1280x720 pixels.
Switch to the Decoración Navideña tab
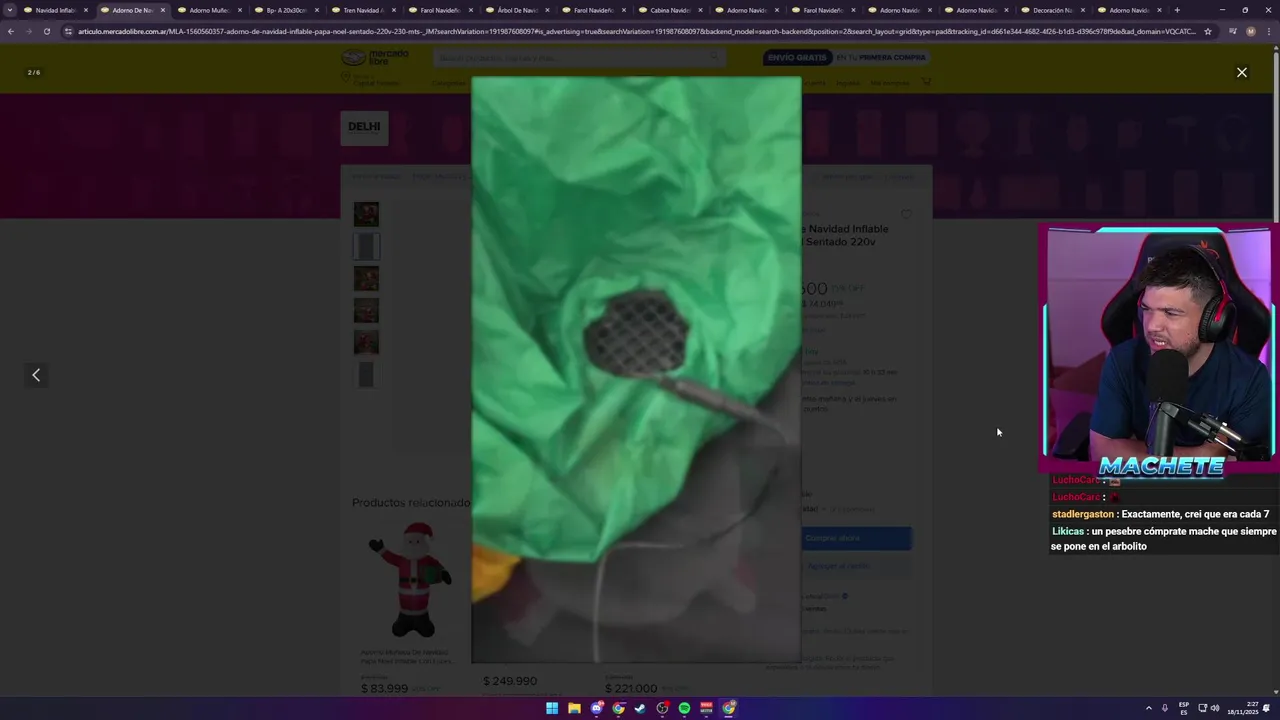[x=1052, y=10]
